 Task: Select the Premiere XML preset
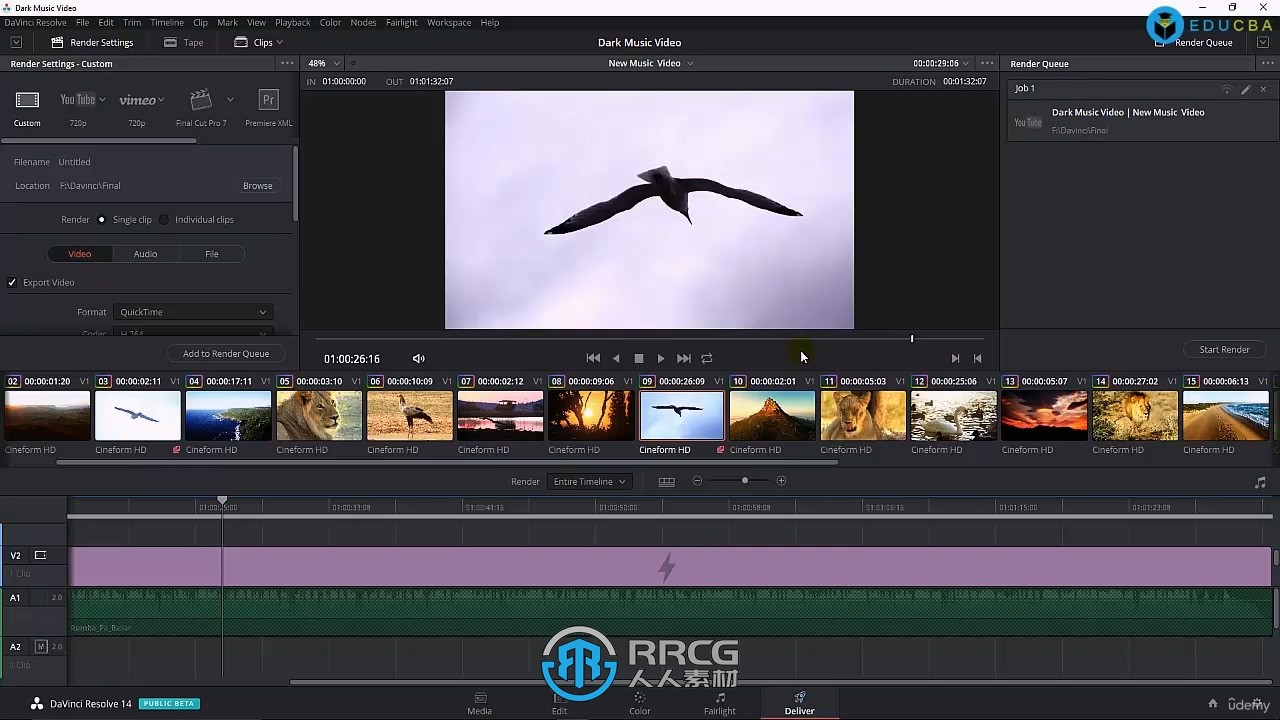point(268,100)
